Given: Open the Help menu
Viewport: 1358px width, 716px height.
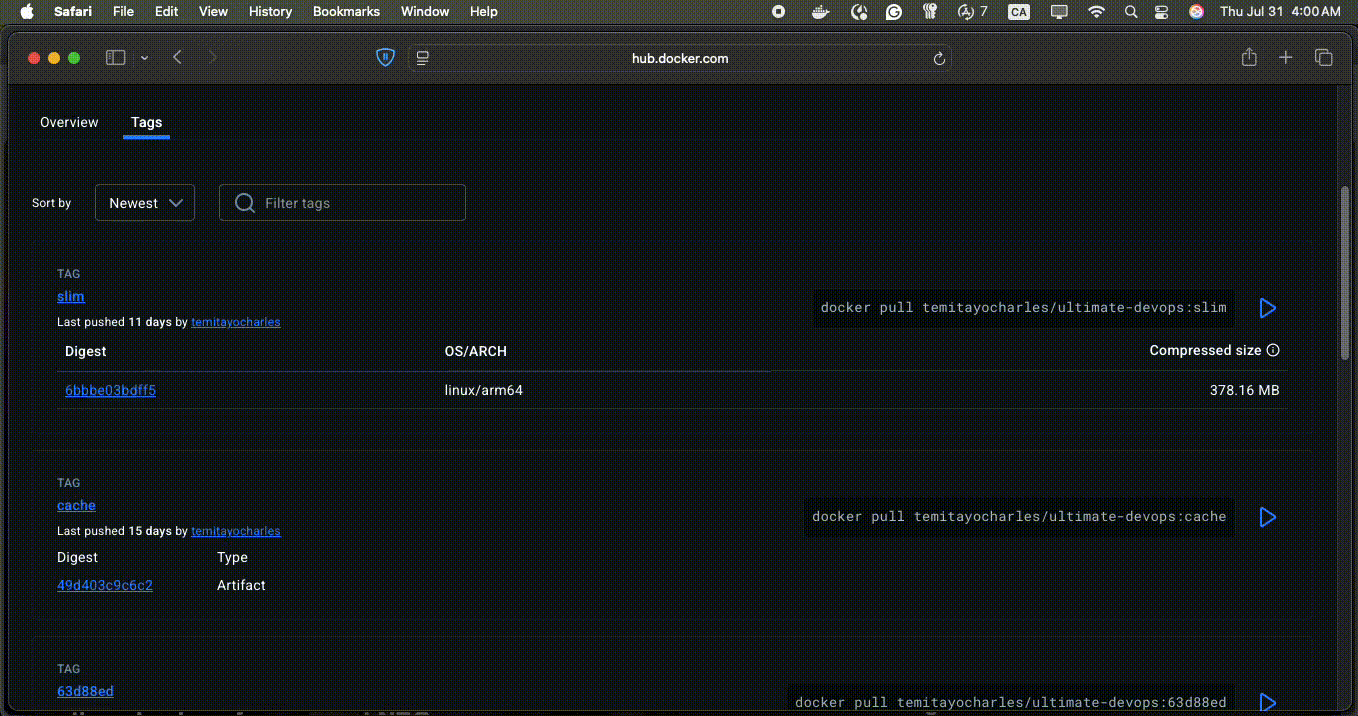Looking at the screenshot, I should coord(484,12).
